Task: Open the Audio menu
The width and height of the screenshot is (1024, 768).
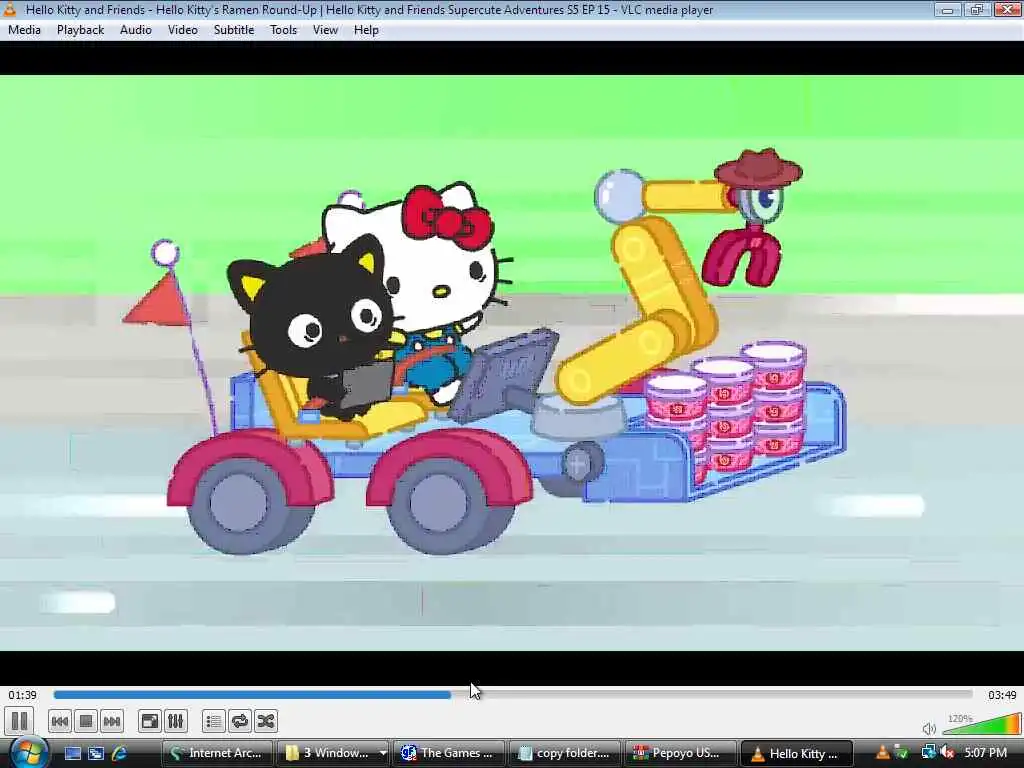Action: click(136, 30)
